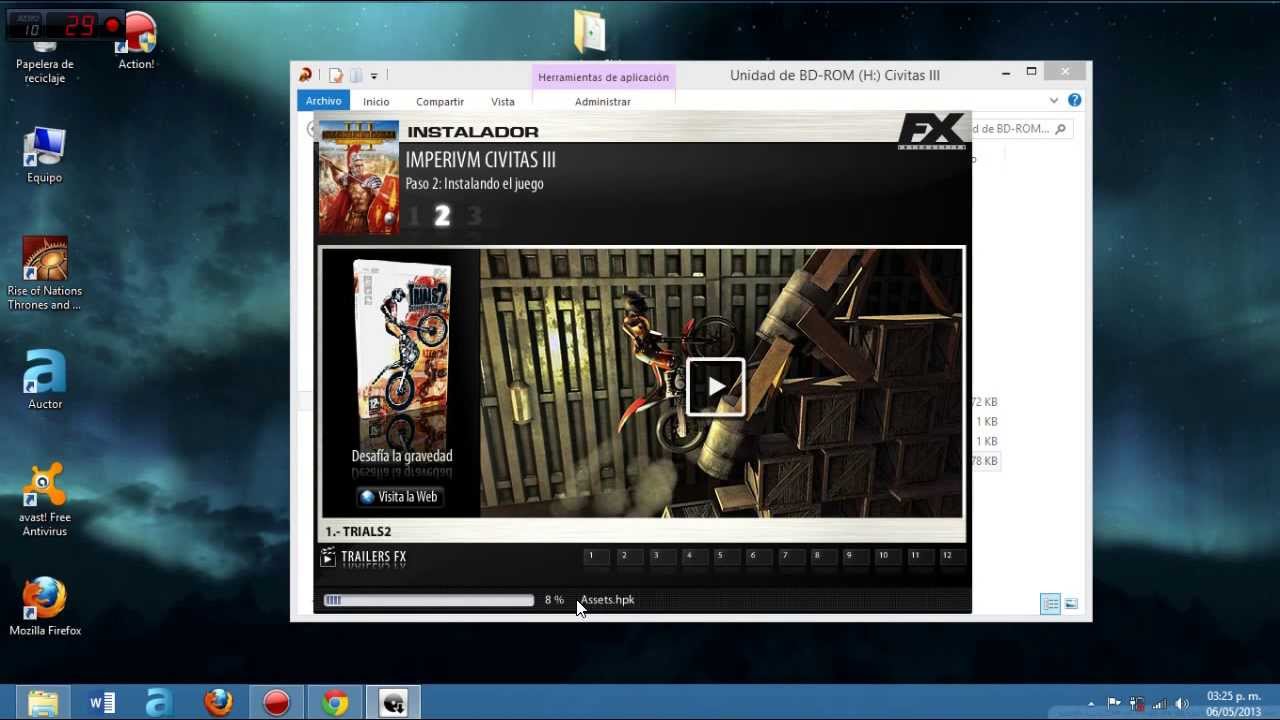The height and width of the screenshot is (720, 1280).
Task: Select trailer number 10
Action: [x=887, y=557]
